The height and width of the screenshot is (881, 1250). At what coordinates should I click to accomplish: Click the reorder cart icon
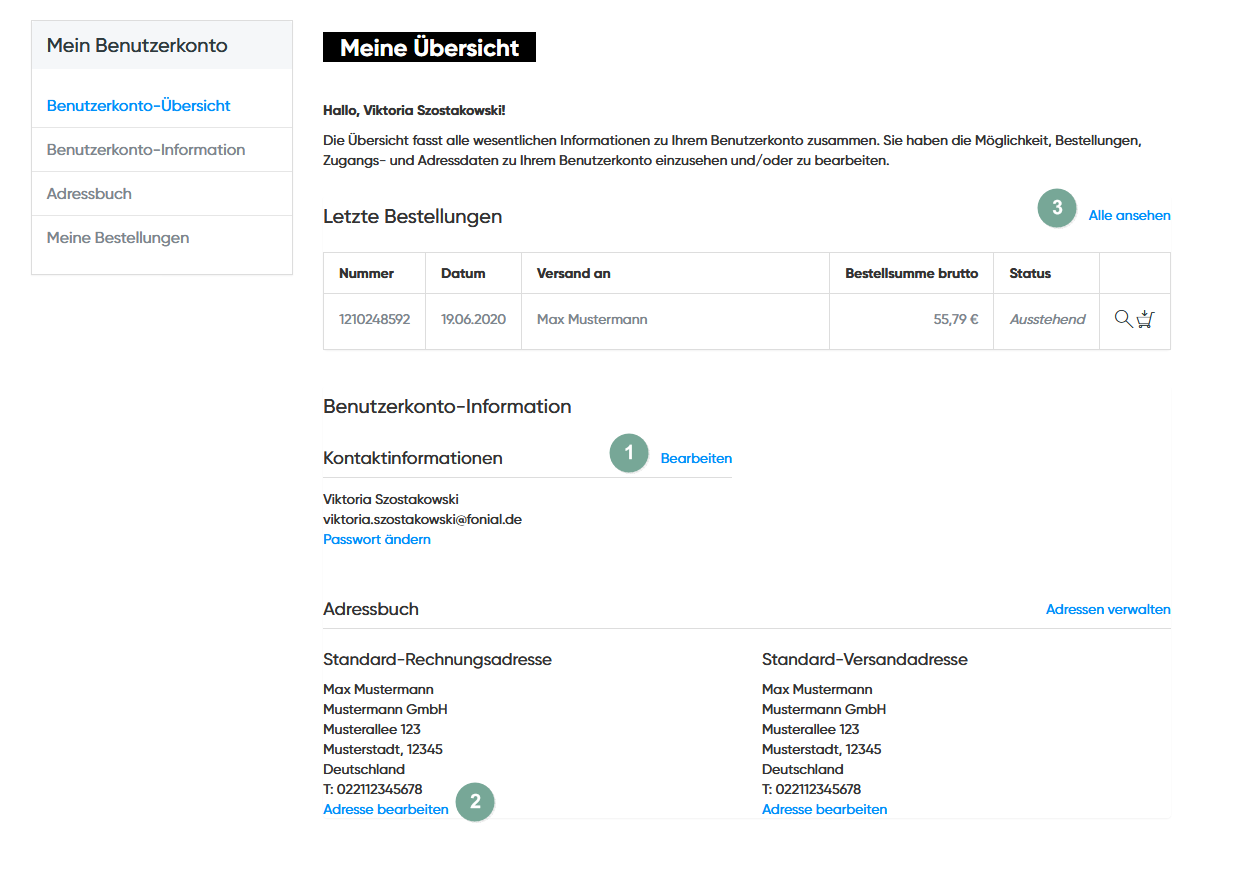click(1146, 319)
